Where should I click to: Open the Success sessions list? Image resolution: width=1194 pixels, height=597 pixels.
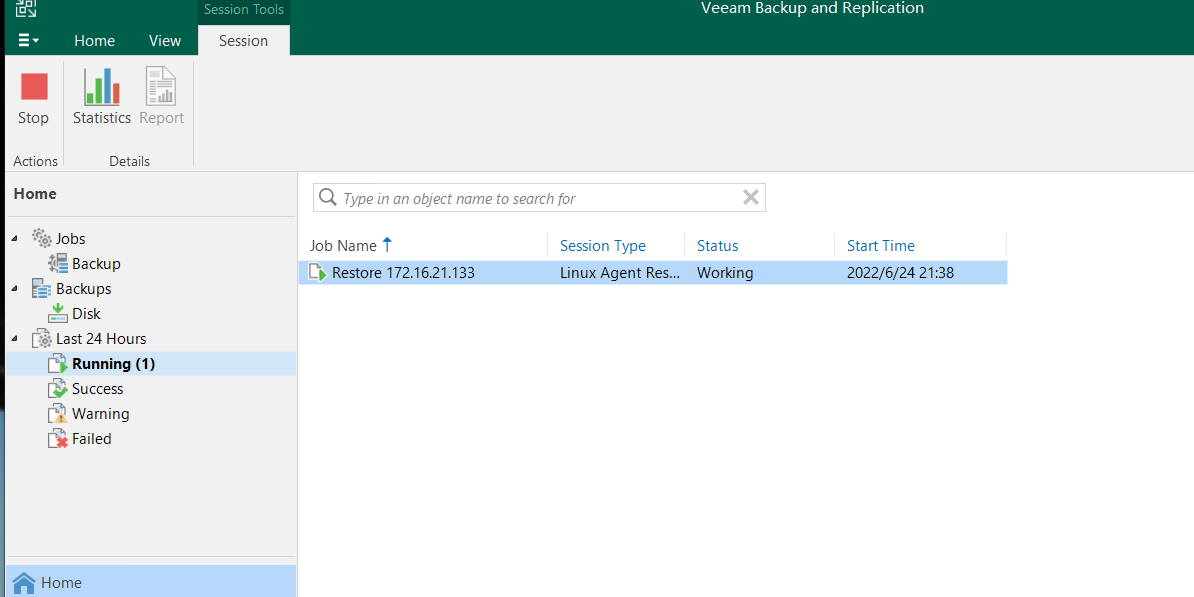[x=97, y=389]
